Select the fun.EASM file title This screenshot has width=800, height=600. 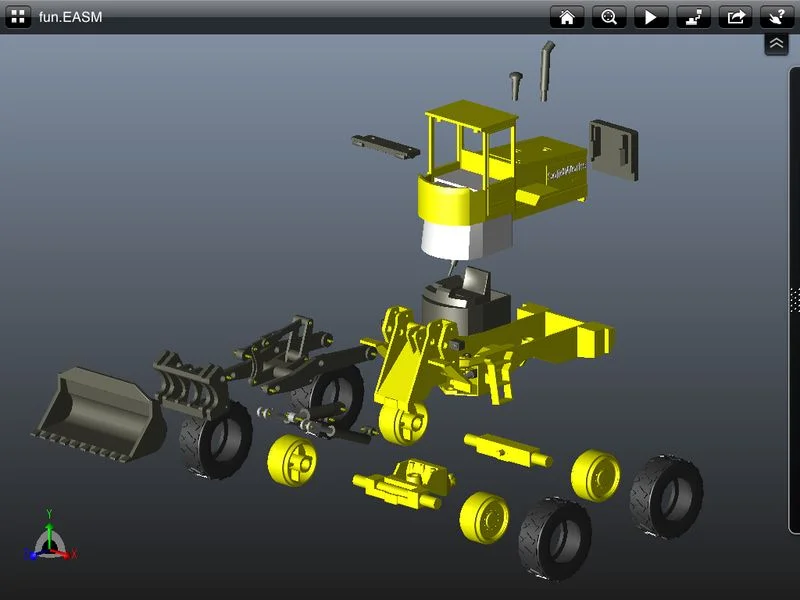pos(70,17)
